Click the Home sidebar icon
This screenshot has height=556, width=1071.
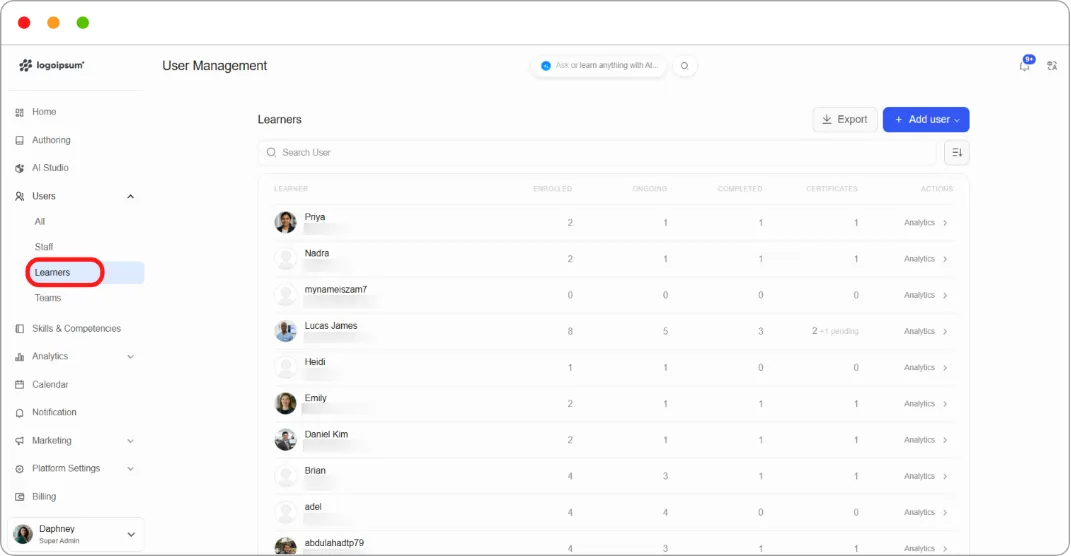point(19,112)
